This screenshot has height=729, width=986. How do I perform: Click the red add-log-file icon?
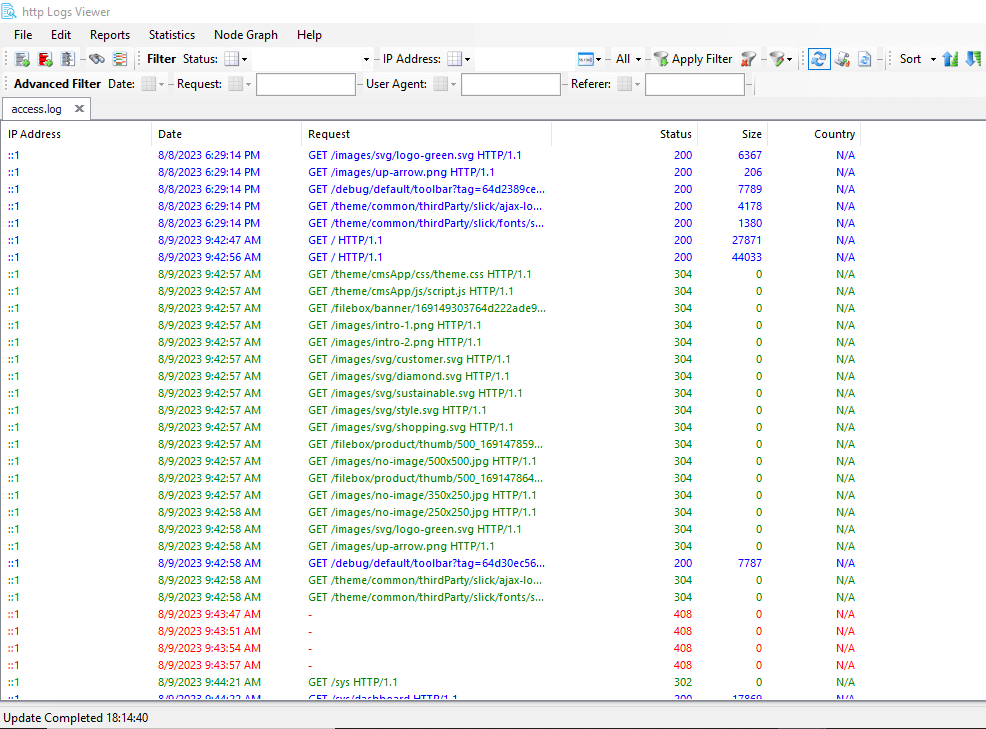coord(45,59)
